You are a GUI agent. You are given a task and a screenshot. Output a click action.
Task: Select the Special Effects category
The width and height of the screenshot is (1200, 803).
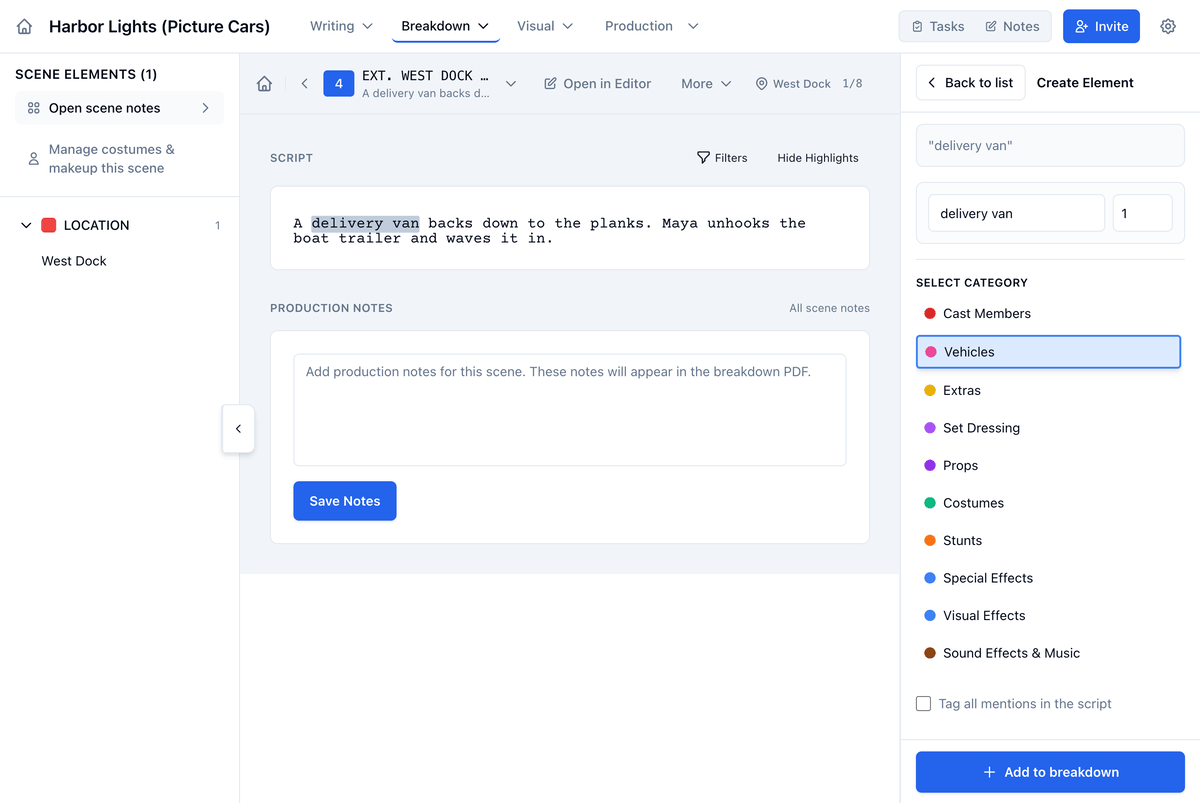coord(1048,578)
